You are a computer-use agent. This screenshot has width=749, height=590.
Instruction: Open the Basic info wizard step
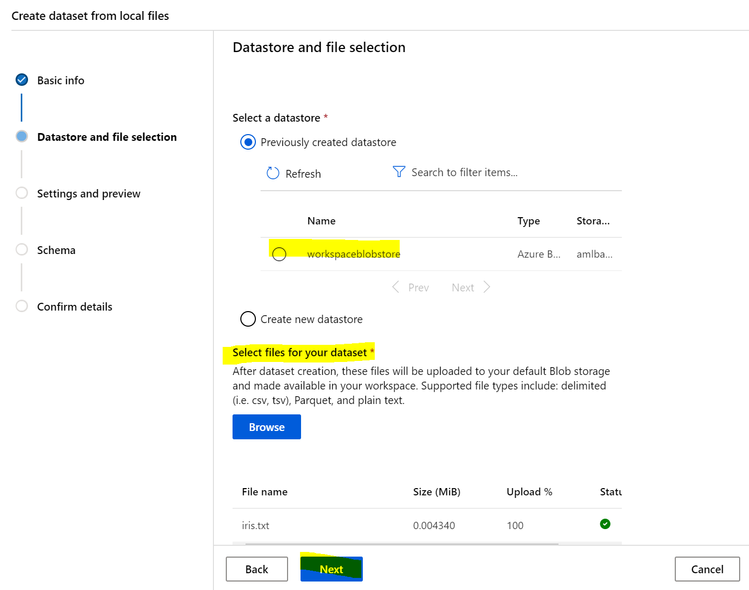click(61, 80)
